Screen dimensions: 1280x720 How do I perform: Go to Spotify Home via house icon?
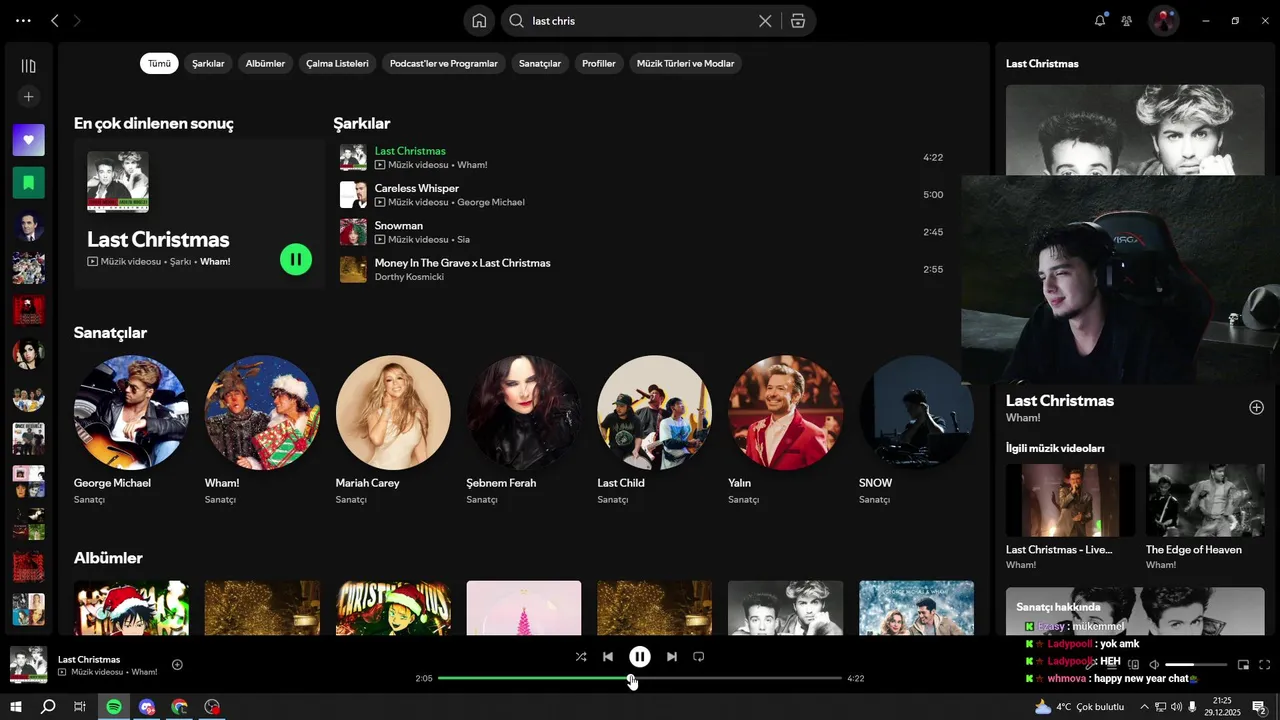(x=479, y=20)
